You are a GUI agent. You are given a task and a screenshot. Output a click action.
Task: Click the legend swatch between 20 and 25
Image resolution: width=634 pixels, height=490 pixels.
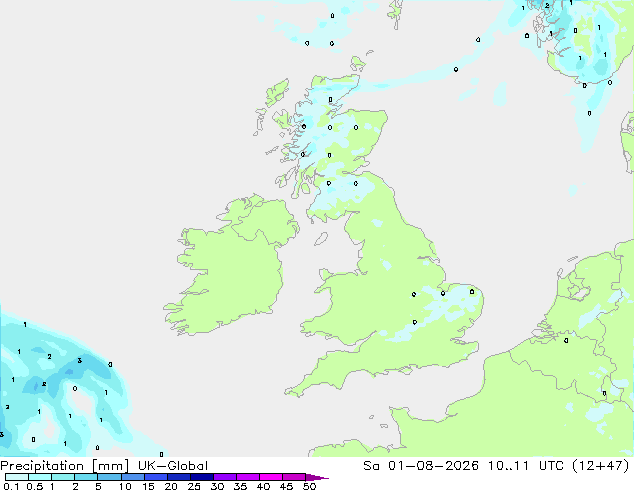(179, 477)
